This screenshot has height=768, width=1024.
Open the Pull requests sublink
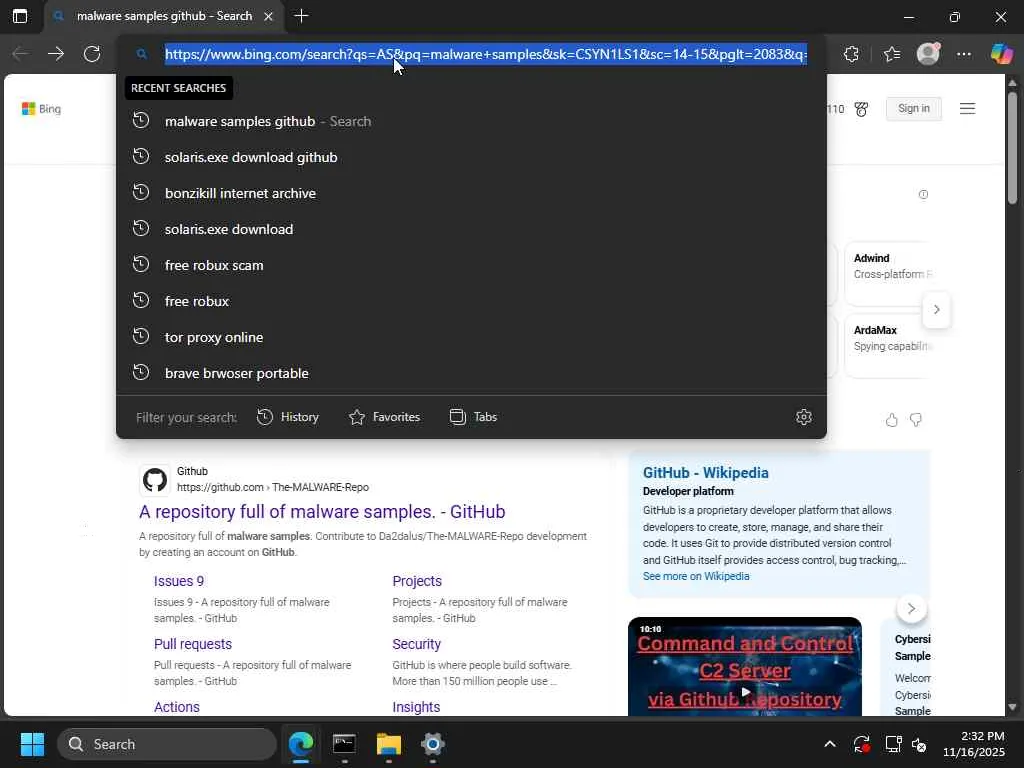pos(193,644)
